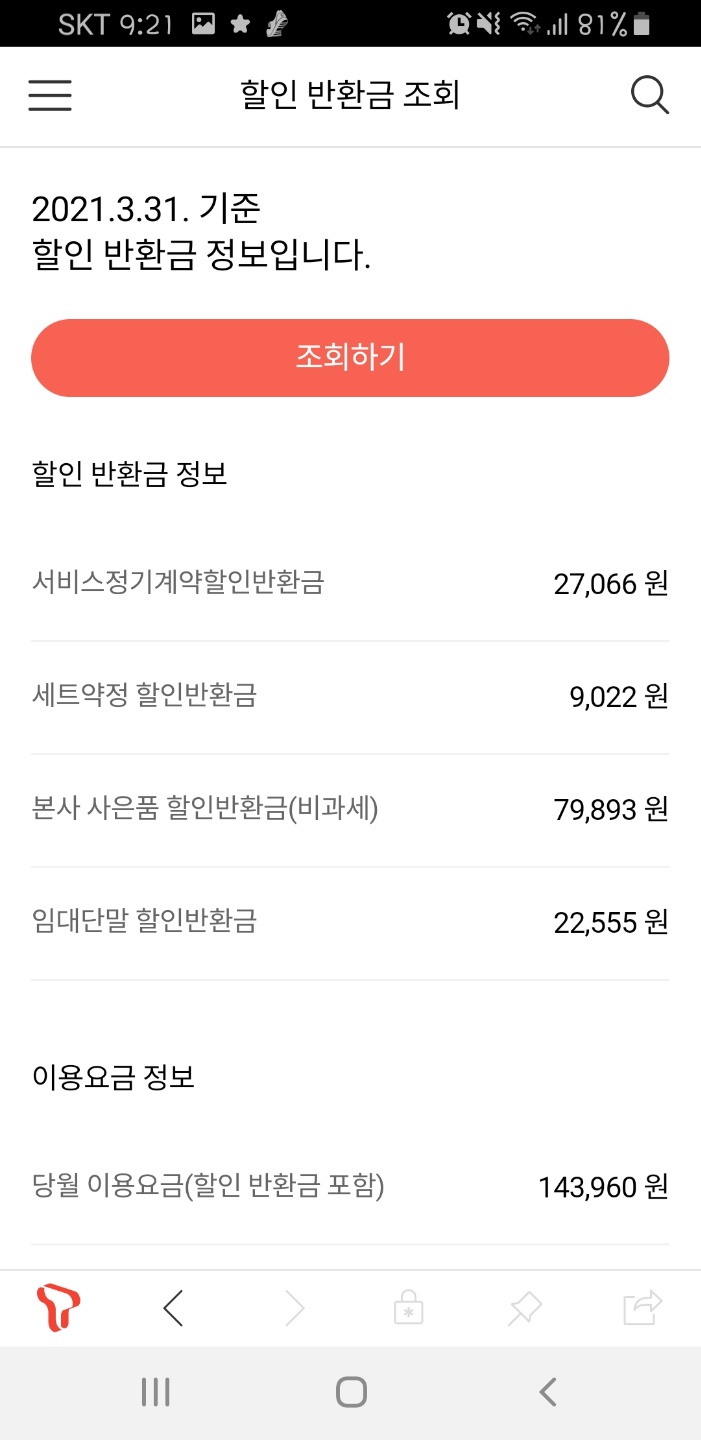The width and height of the screenshot is (701, 1440).
Task: Tap the search magnifier icon
Action: coord(650,96)
